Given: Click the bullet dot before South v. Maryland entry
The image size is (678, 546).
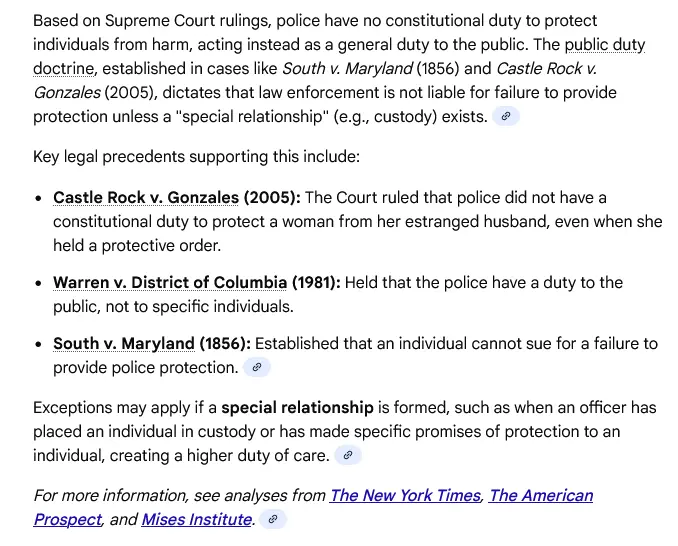Looking at the screenshot, I should [38, 345].
